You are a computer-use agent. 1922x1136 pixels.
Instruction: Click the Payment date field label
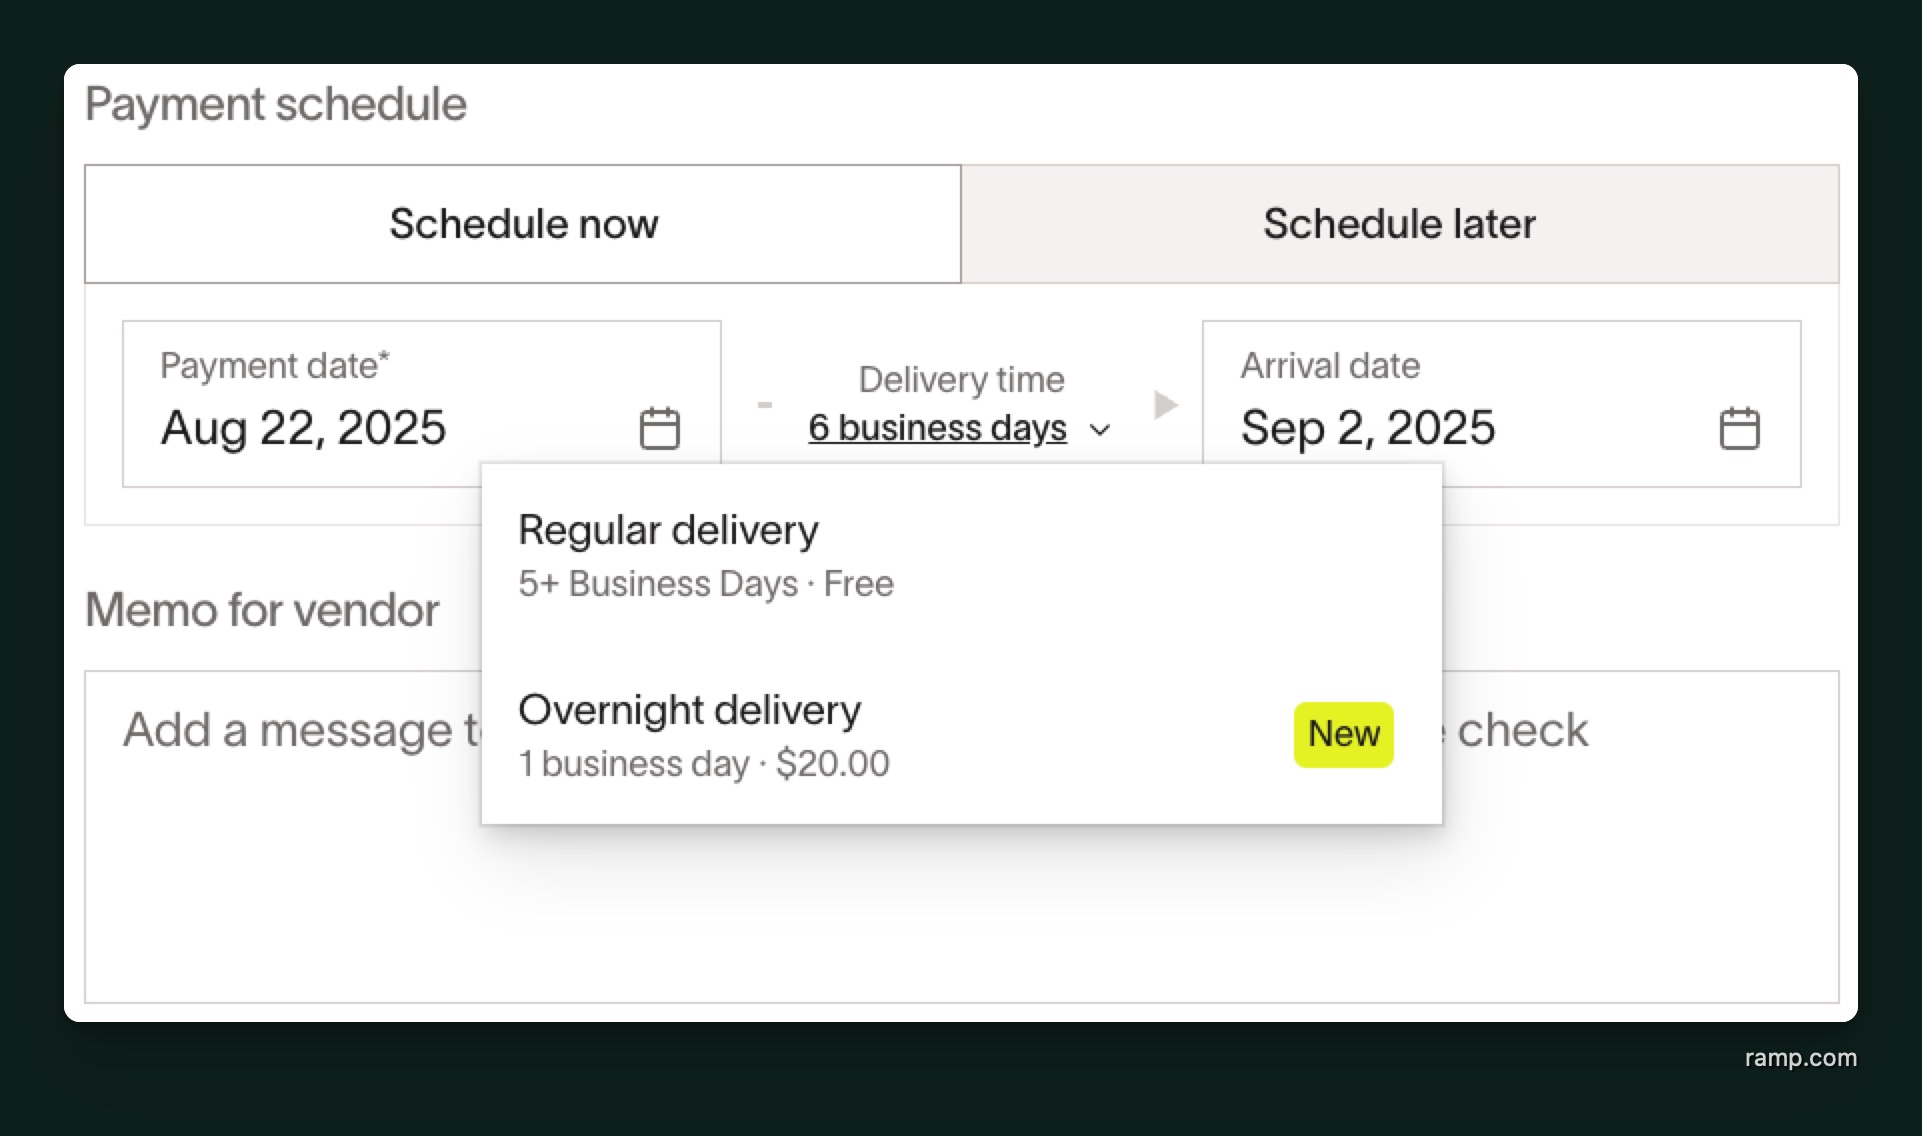(274, 366)
